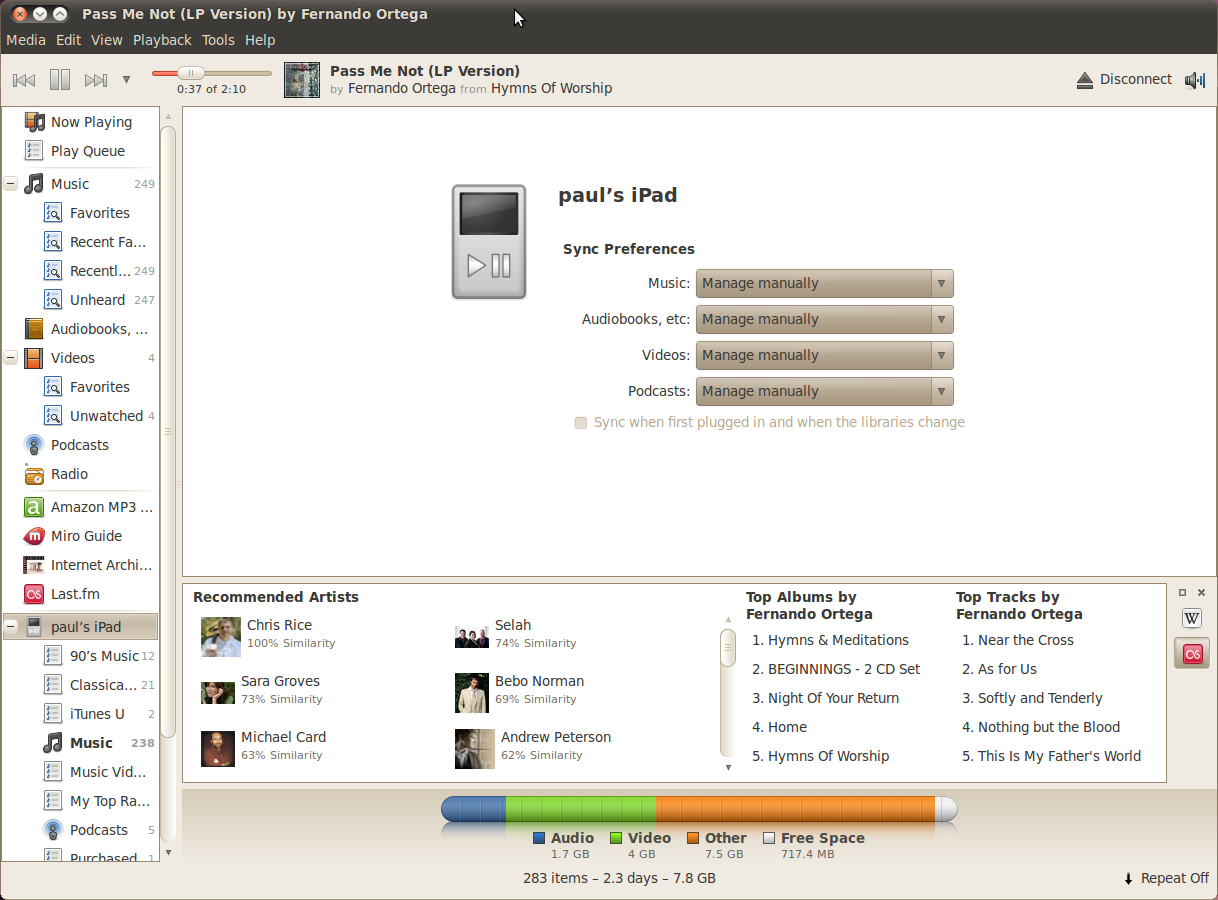This screenshot has width=1218, height=900.
Task: Open the Music Videos iPad playlist
Action: (x=80, y=772)
